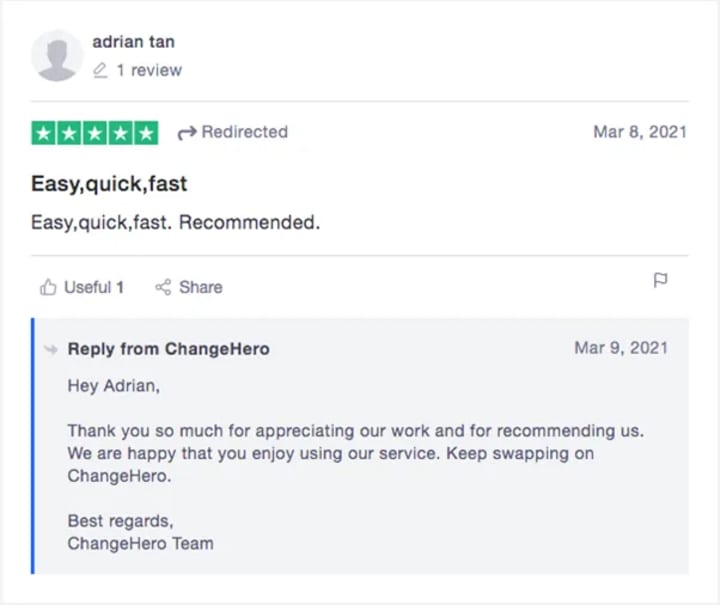
Task: Click the Reply from ChangeHero heading
Action: click(x=168, y=349)
